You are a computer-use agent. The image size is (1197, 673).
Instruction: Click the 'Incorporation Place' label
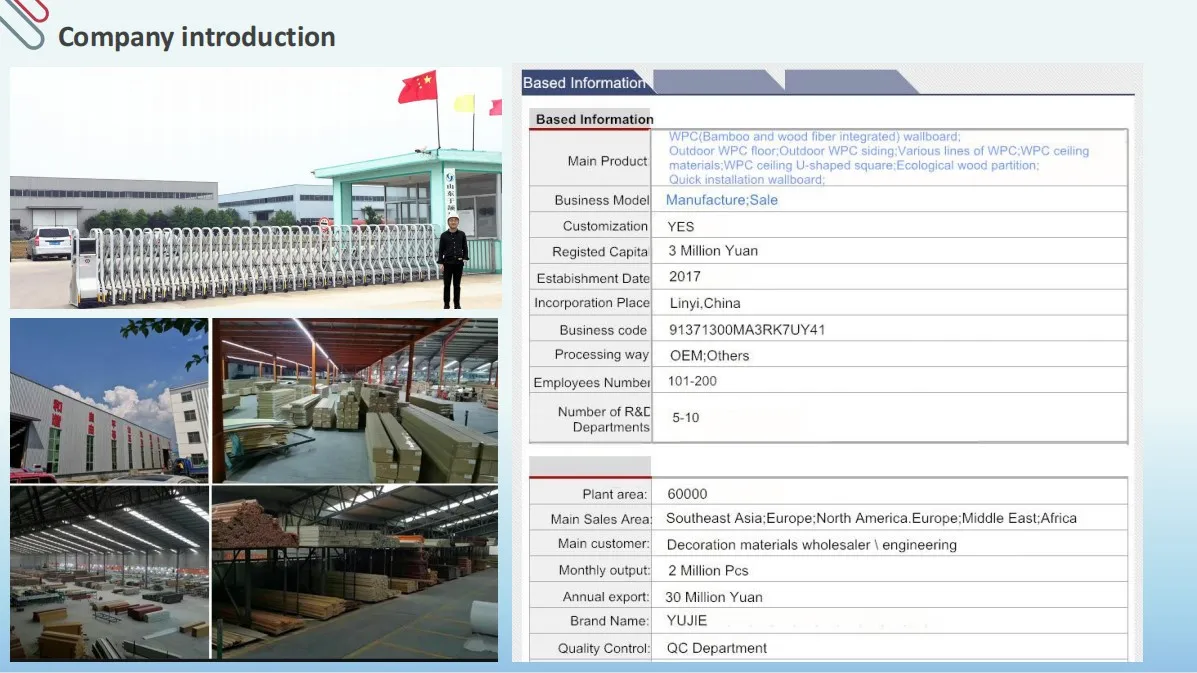click(x=592, y=303)
